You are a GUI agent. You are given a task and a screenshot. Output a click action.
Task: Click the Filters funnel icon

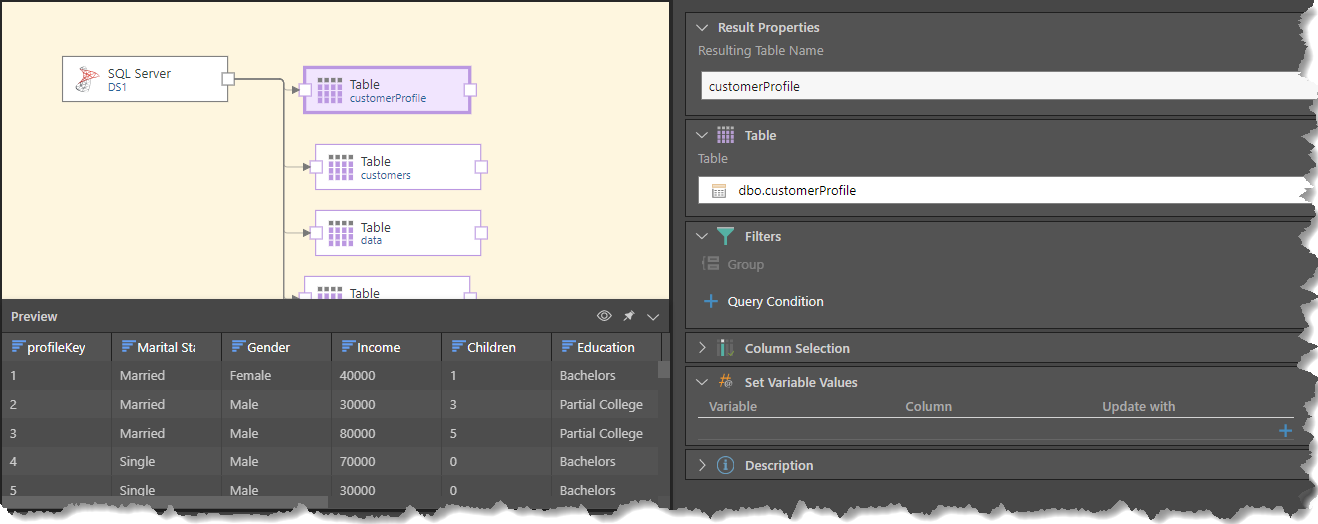726,237
